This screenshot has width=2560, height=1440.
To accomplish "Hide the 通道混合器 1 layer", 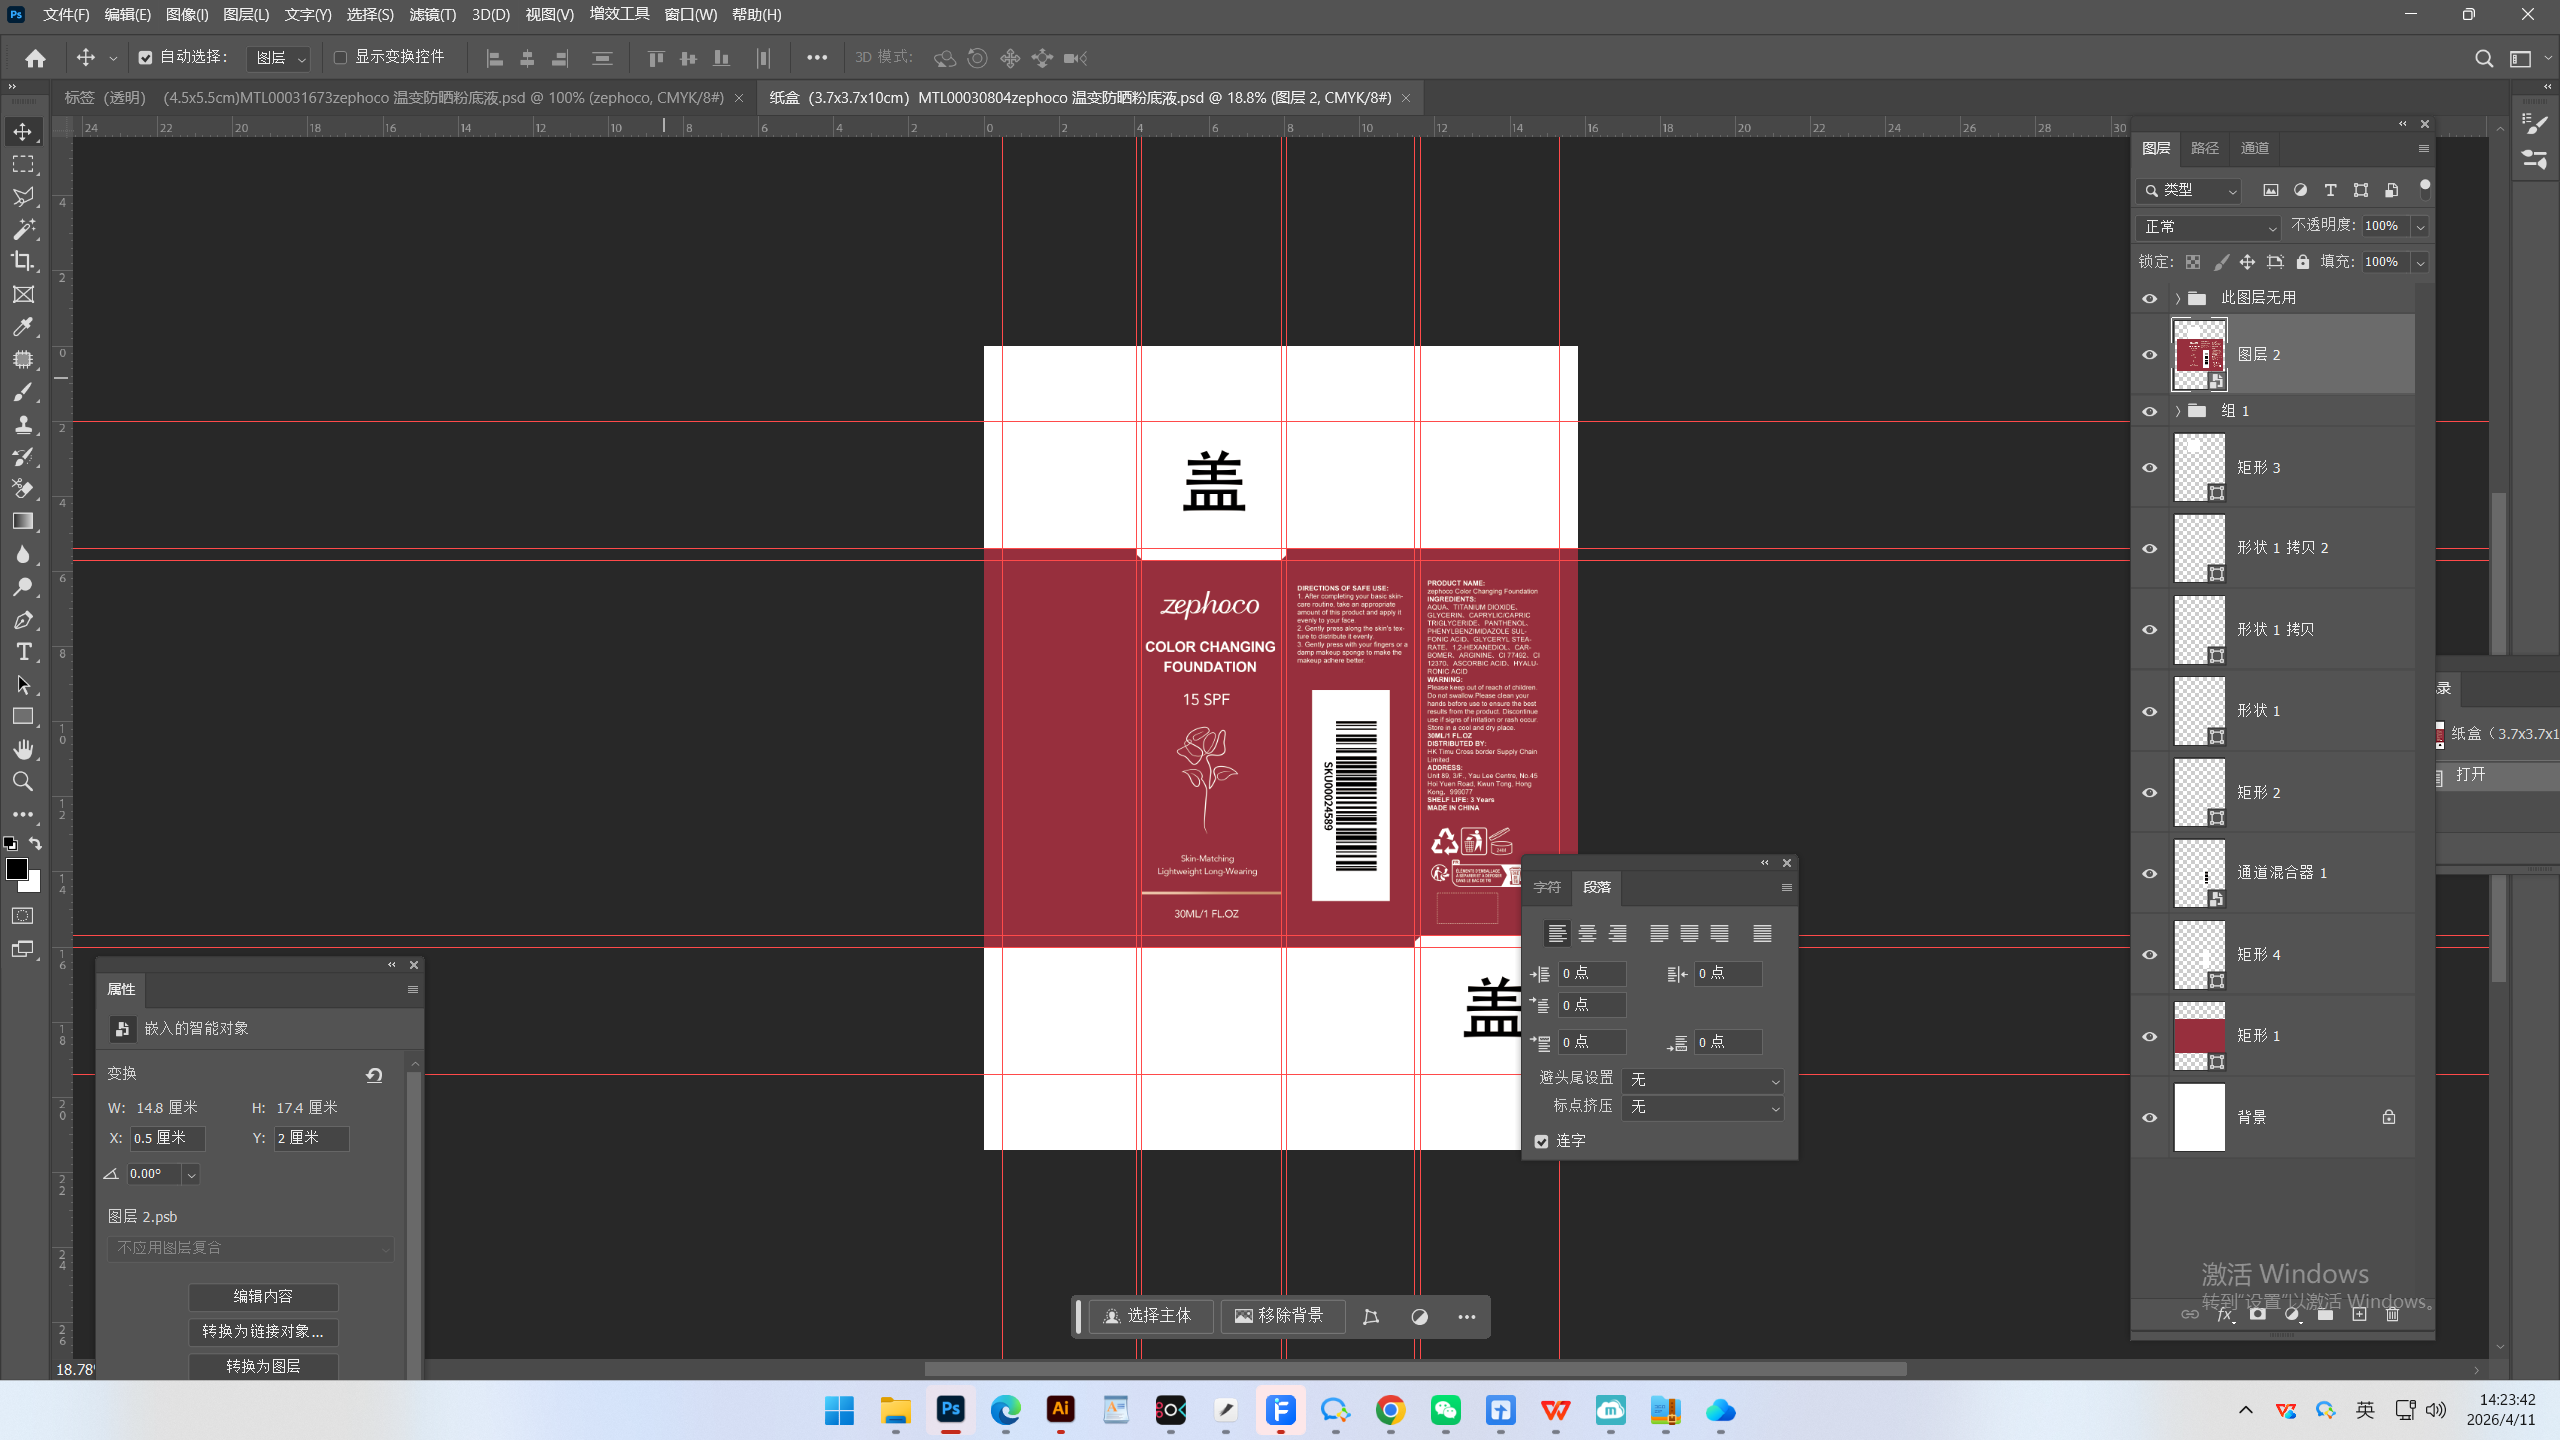I will coord(2149,874).
